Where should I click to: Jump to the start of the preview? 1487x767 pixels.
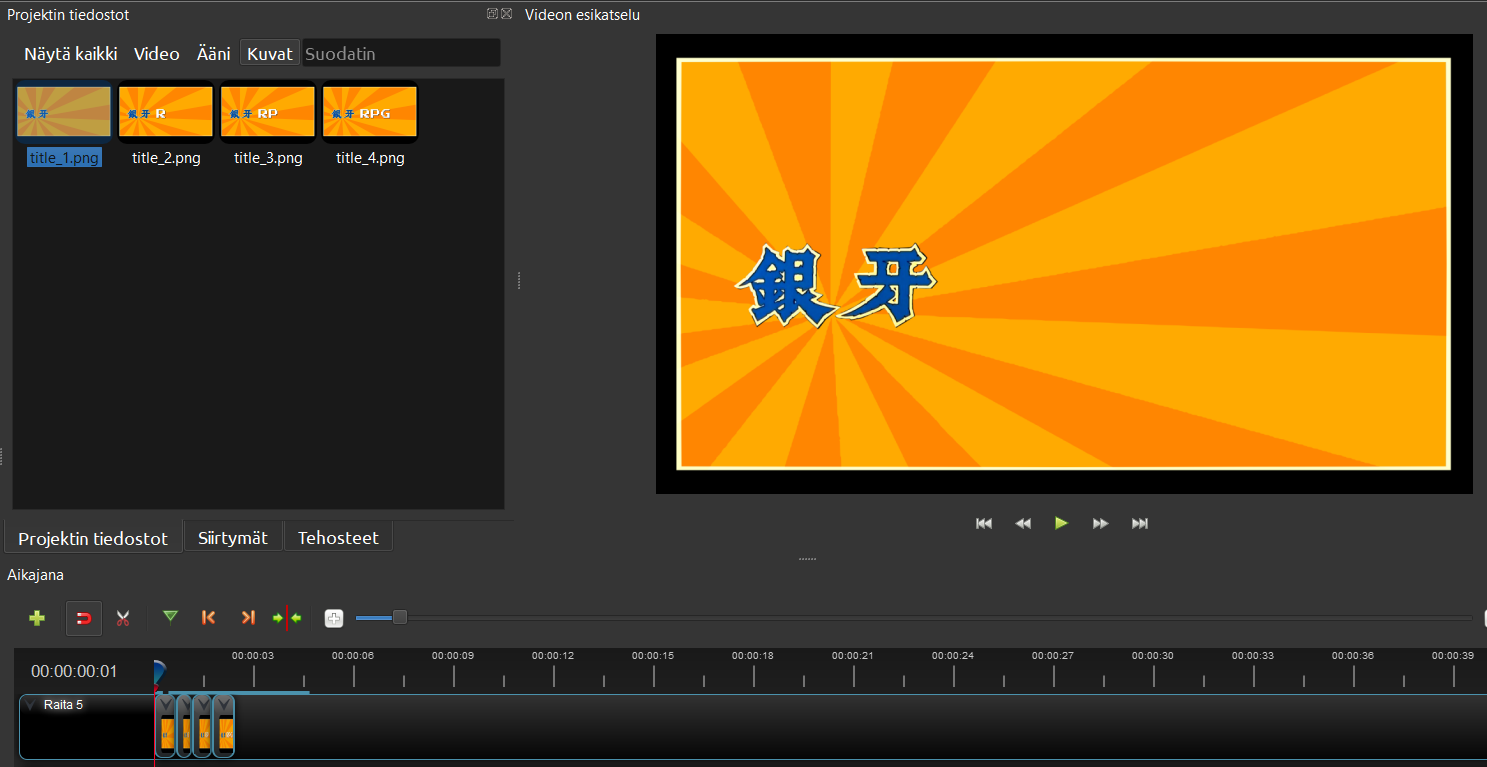tap(984, 523)
